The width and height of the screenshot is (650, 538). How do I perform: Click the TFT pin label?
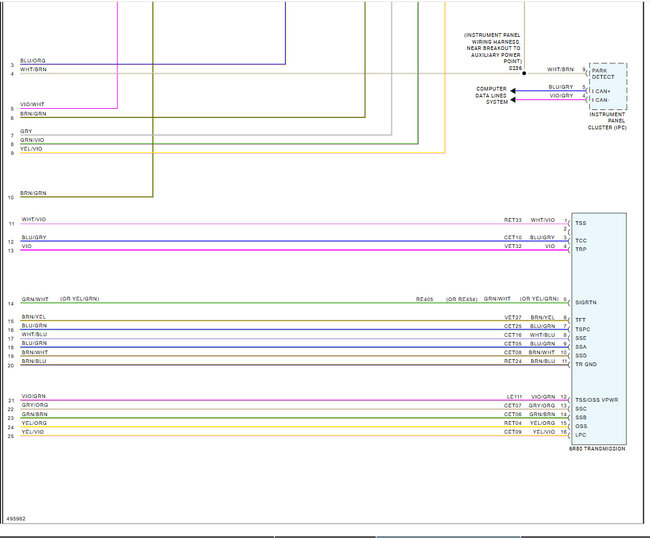tap(580, 320)
